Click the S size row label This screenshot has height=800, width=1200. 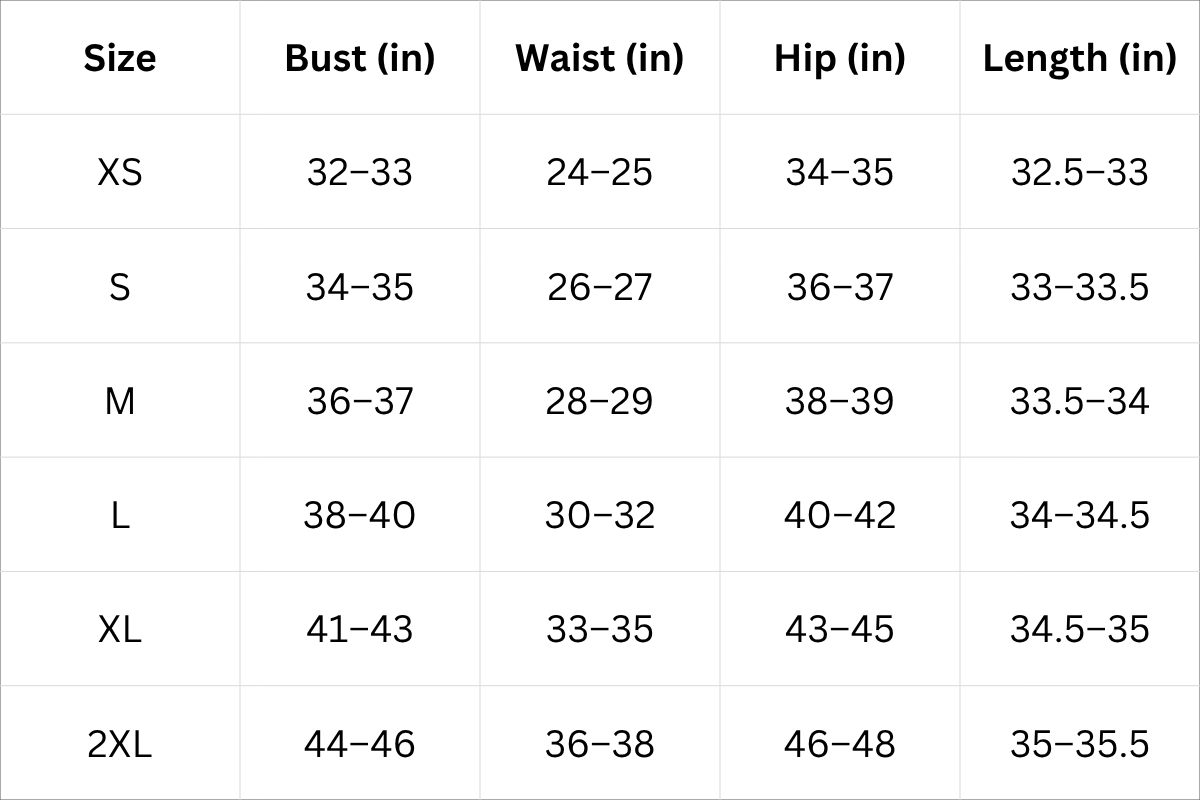coord(120,287)
